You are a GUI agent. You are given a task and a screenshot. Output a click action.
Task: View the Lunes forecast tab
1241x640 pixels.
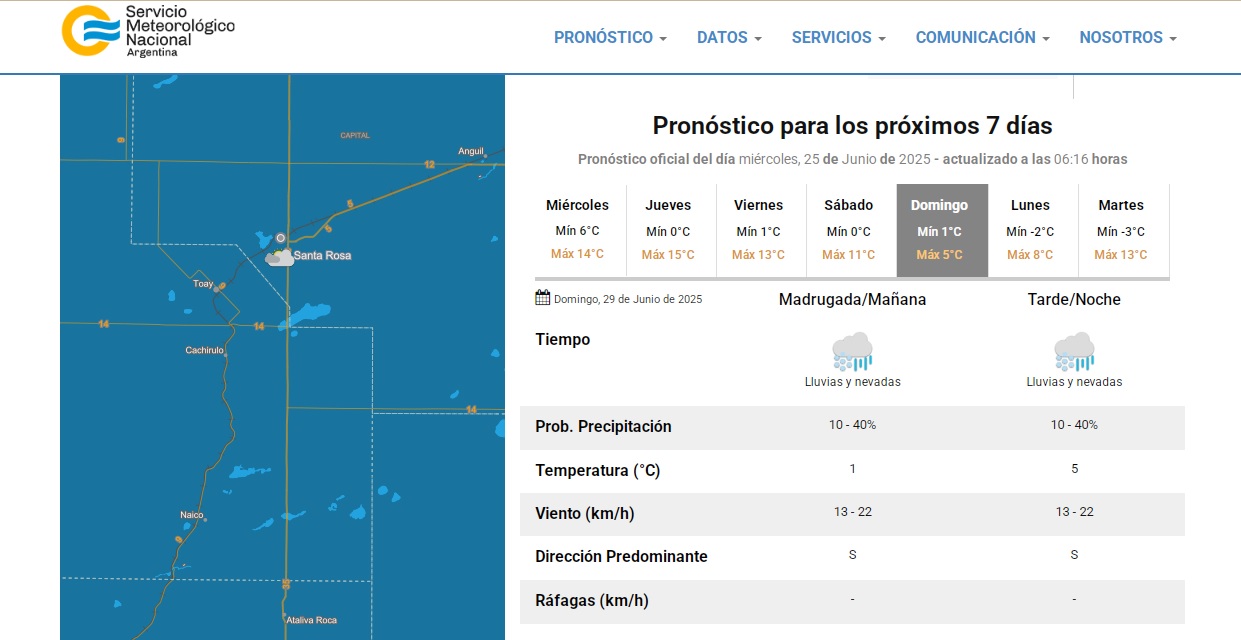[x=1030, y=230]
